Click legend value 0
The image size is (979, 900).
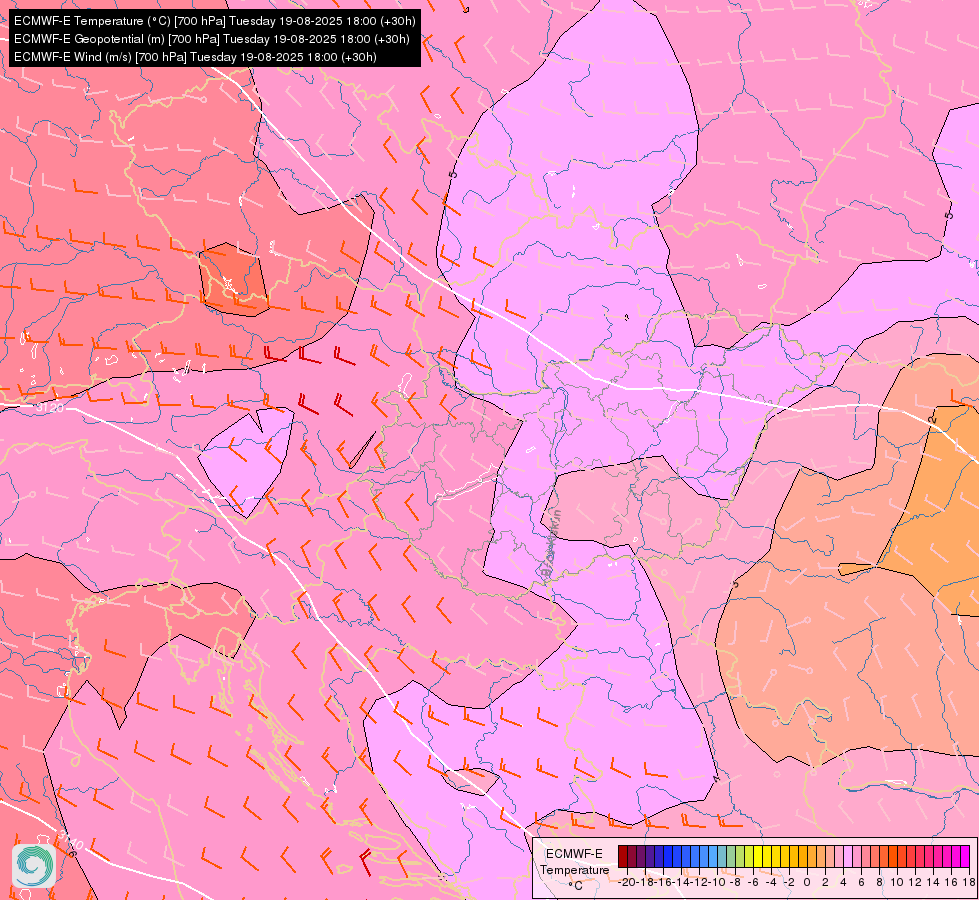807,883
